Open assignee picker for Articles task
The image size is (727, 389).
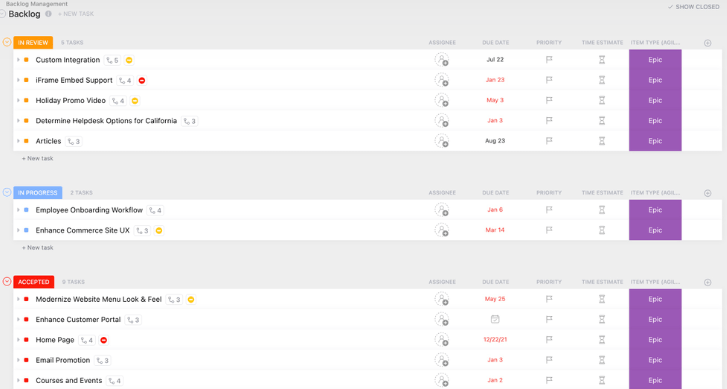(442, 141)
